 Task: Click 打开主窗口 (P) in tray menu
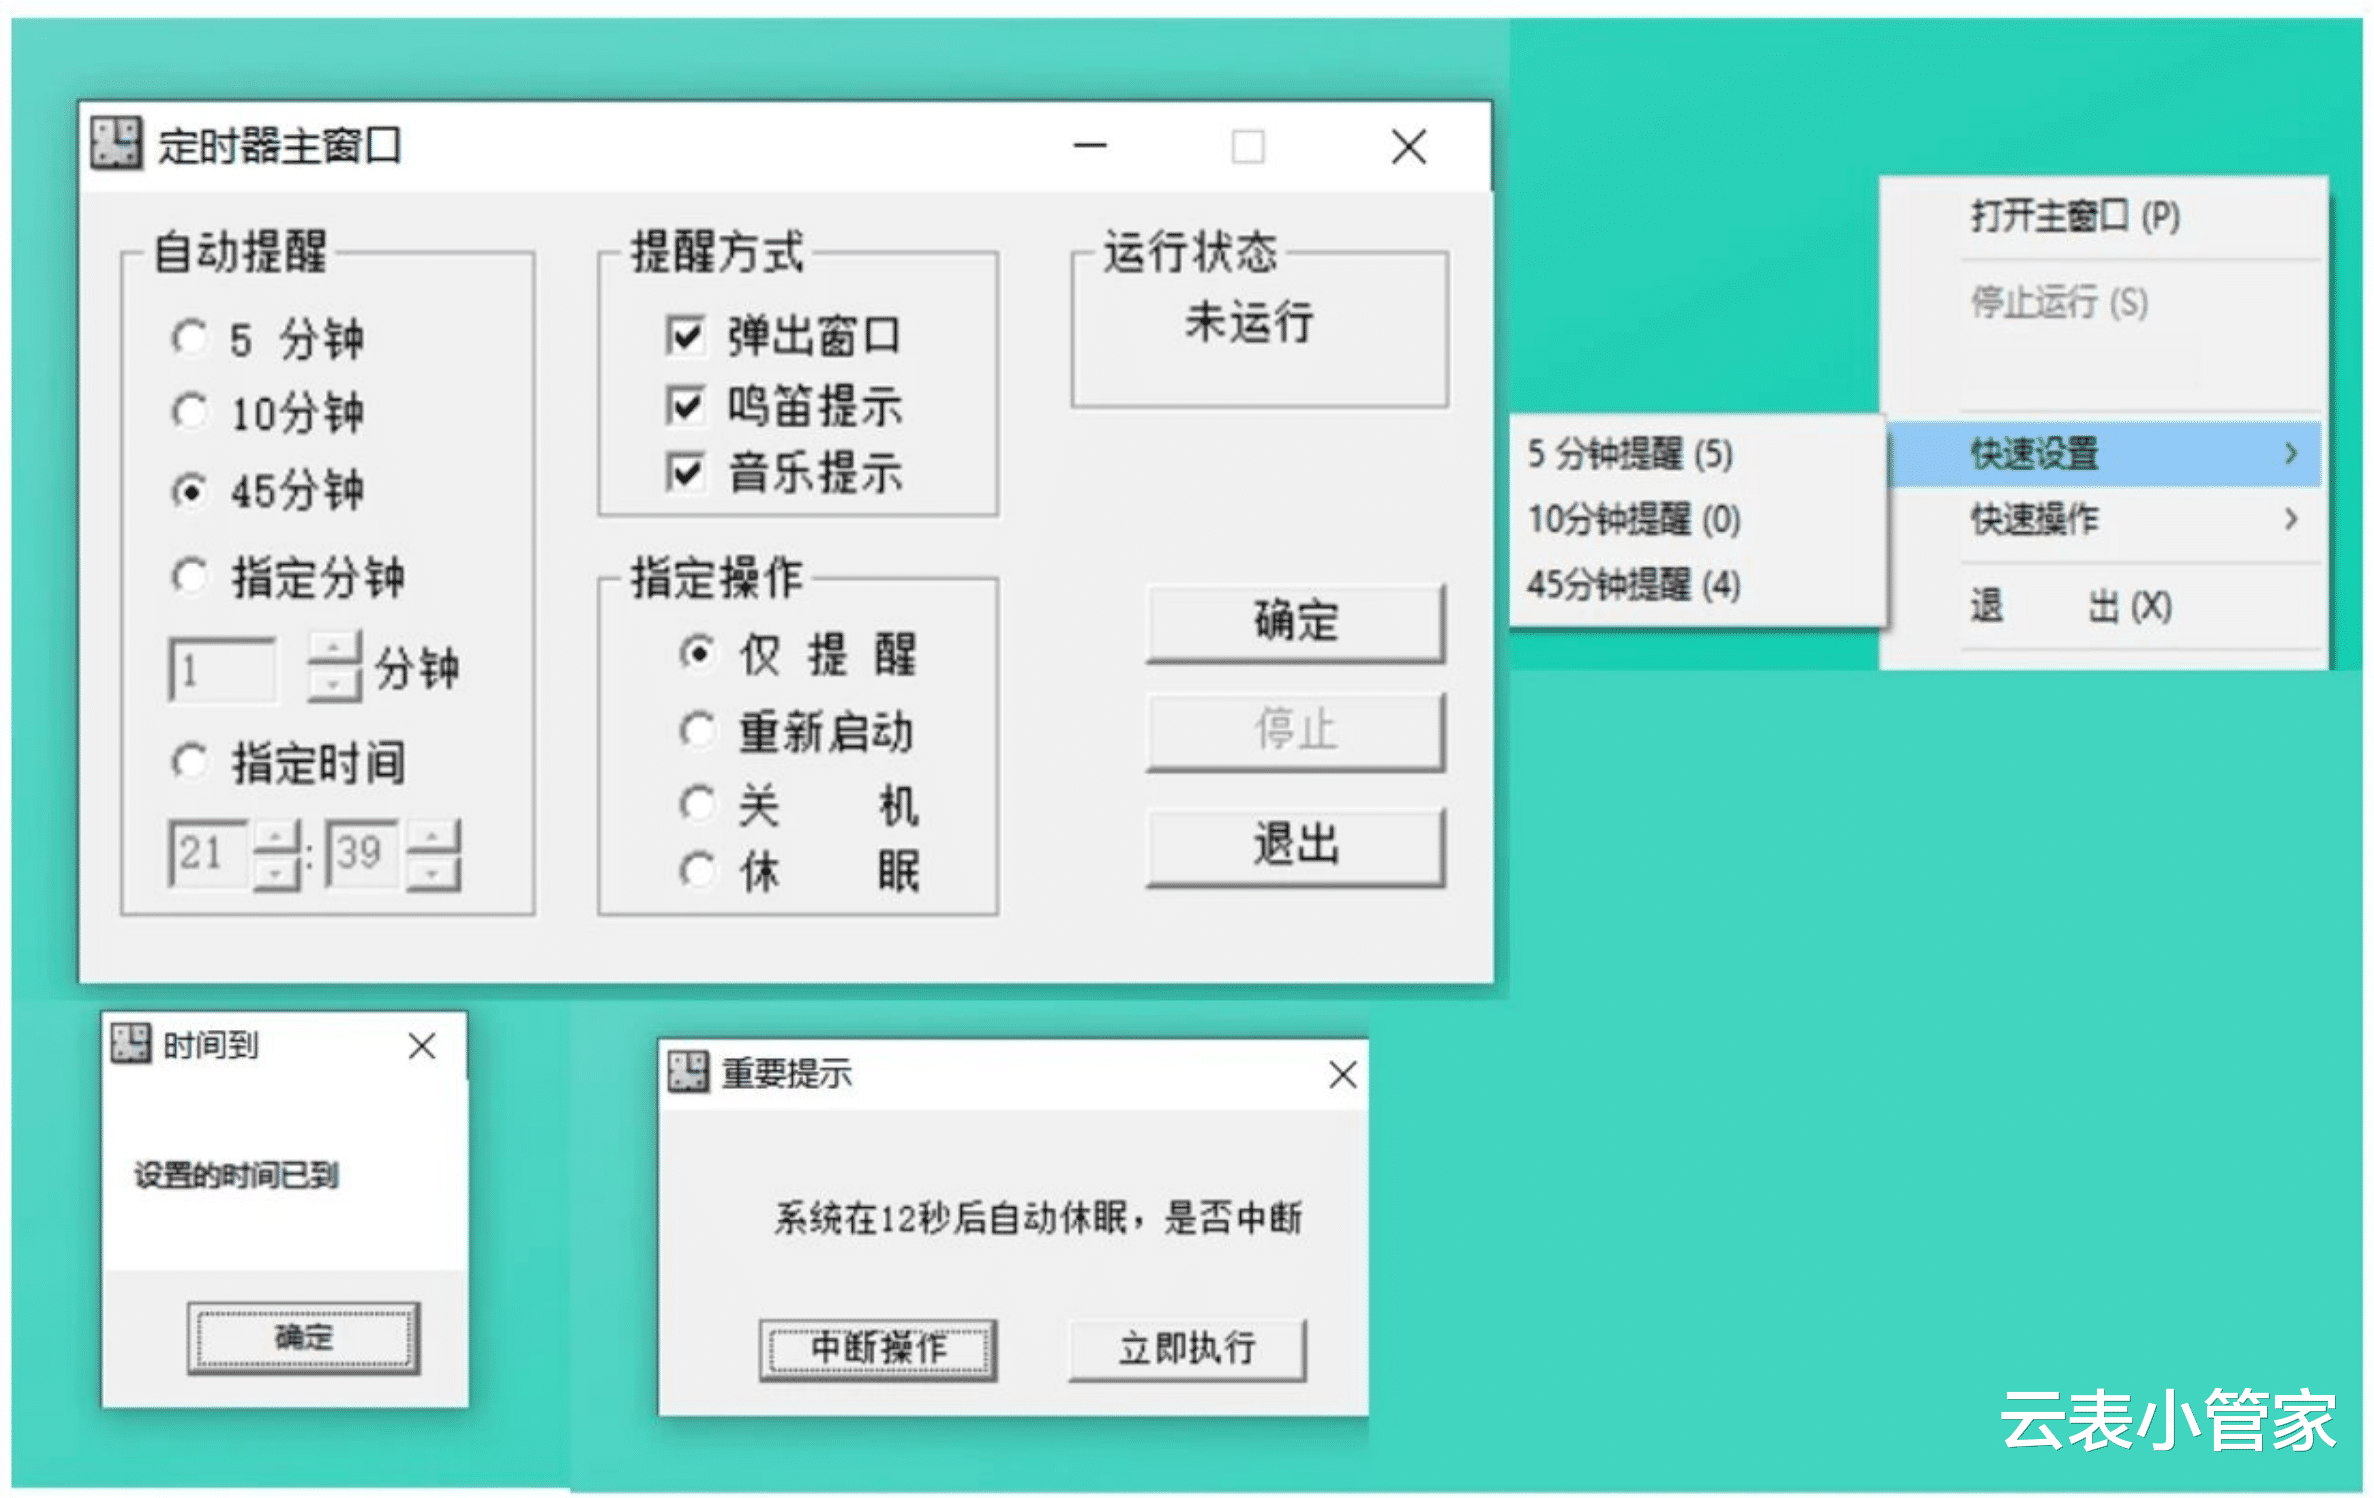click(2074, 216)
